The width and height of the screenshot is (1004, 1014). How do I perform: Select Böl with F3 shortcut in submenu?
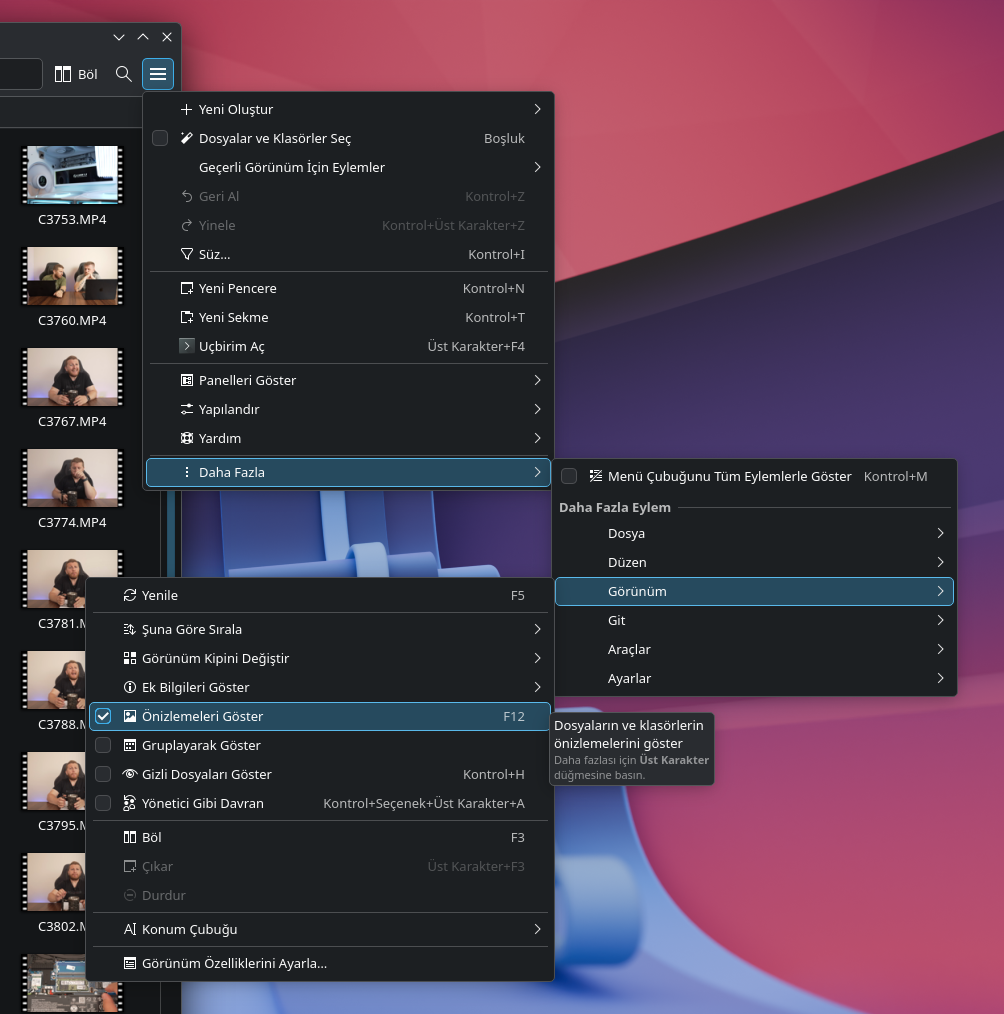click(x=320, y=837)
